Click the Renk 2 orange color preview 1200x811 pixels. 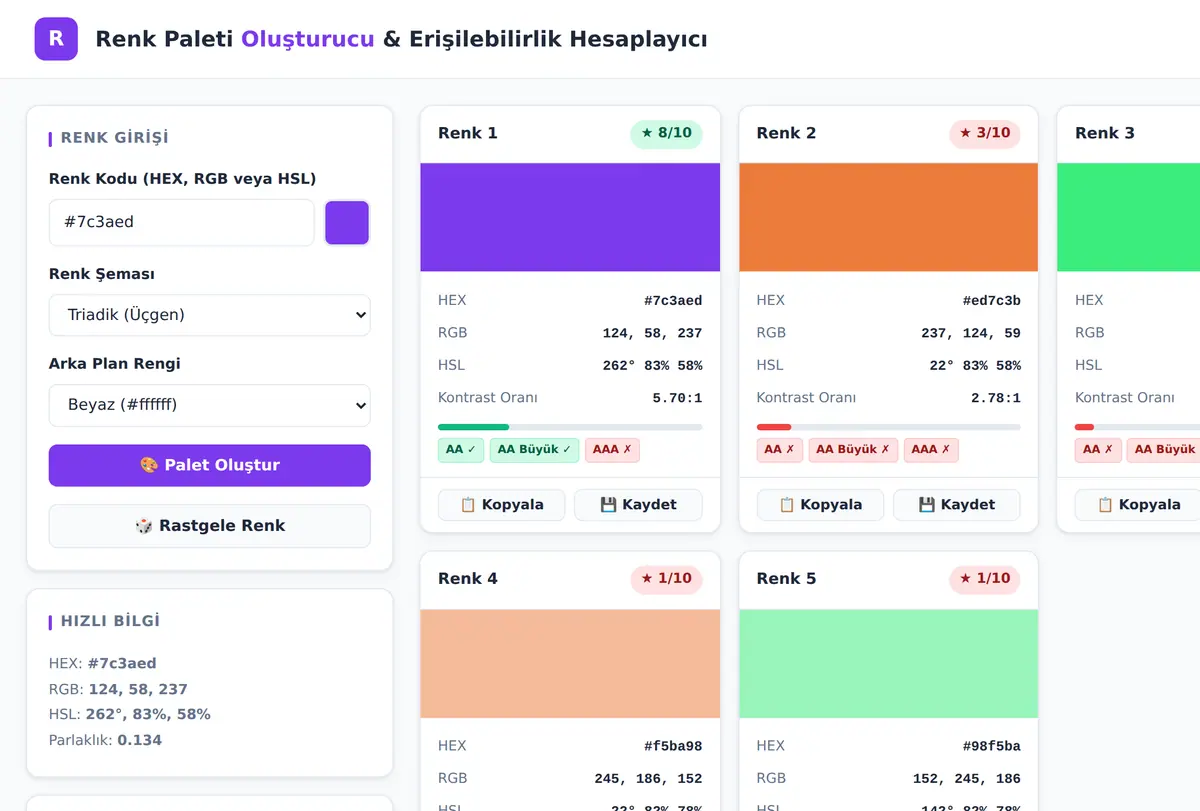point(888,217)
